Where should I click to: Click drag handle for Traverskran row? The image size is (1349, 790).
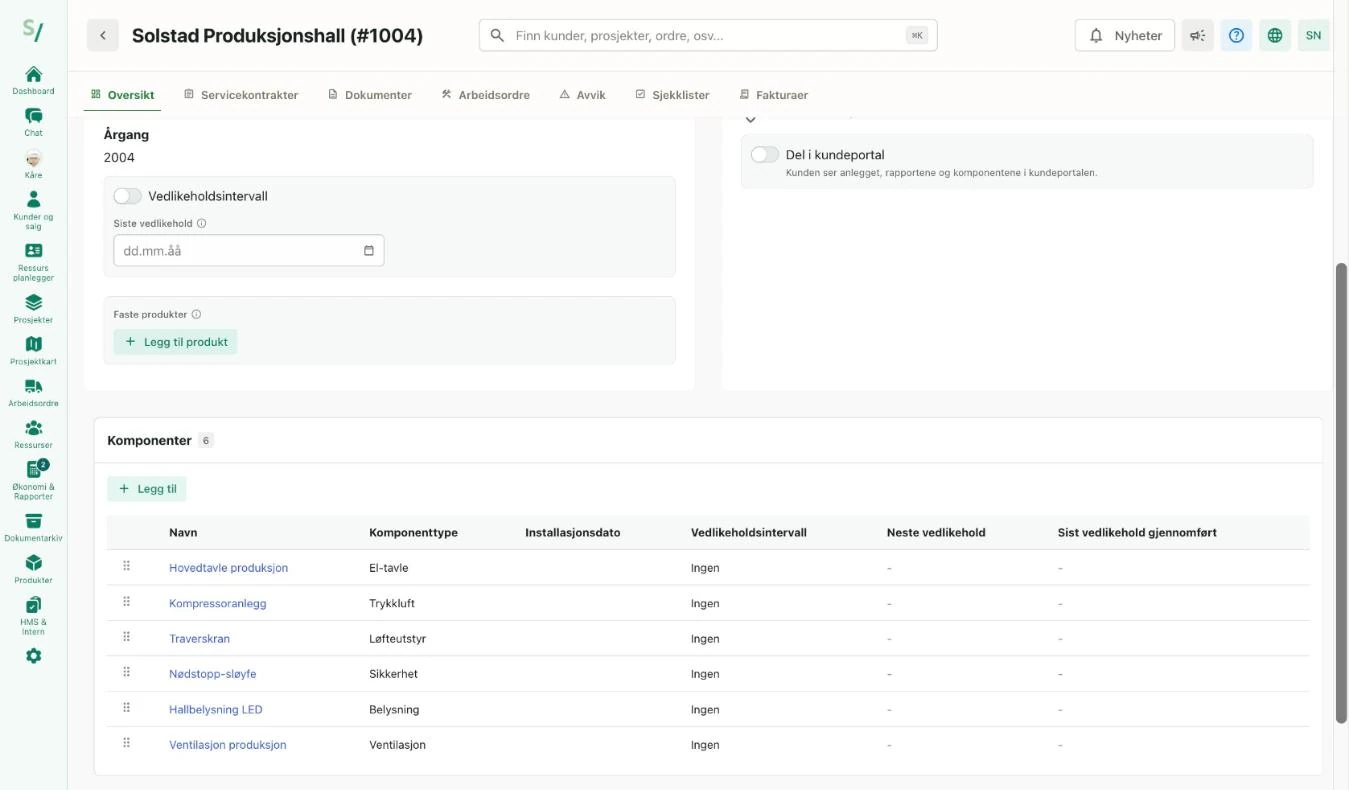tap(127, 637)
